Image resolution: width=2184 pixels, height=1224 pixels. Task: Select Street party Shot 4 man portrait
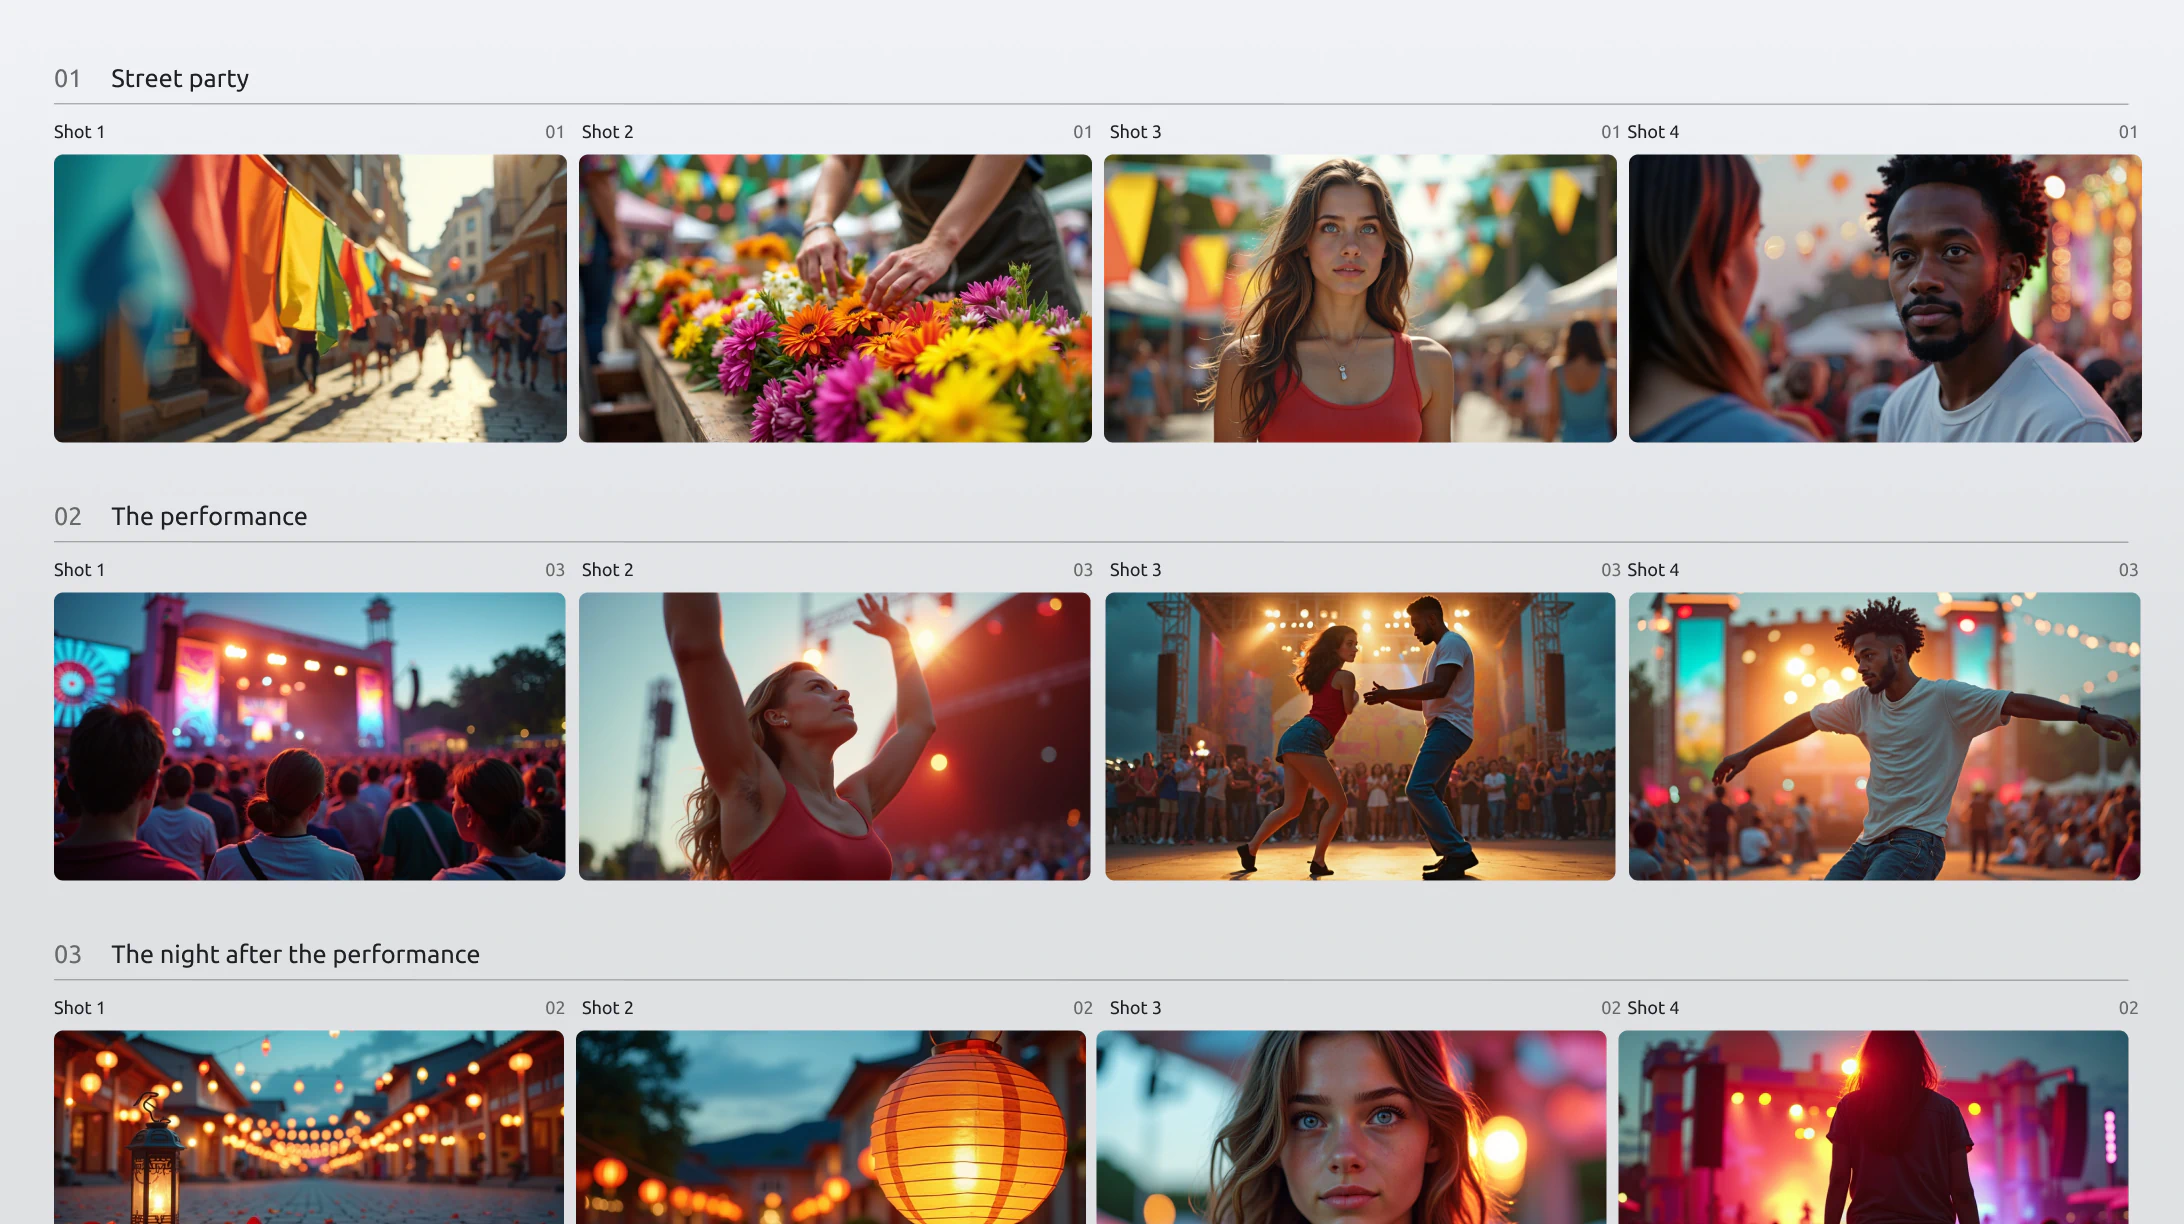(x=1885, y=298)
